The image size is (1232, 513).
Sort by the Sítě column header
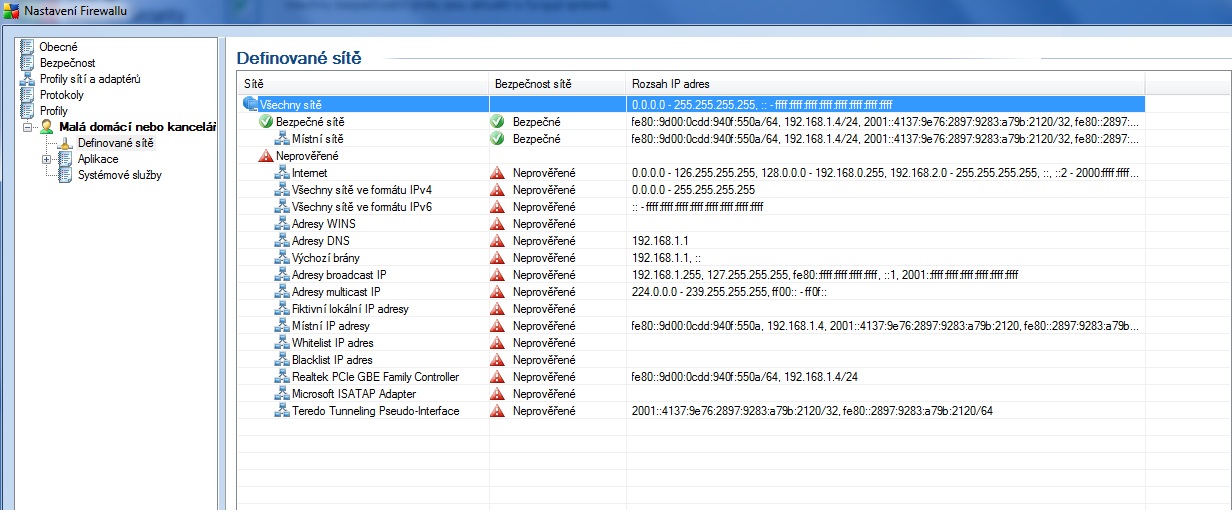pyautogui.click(x=362, y=83)
